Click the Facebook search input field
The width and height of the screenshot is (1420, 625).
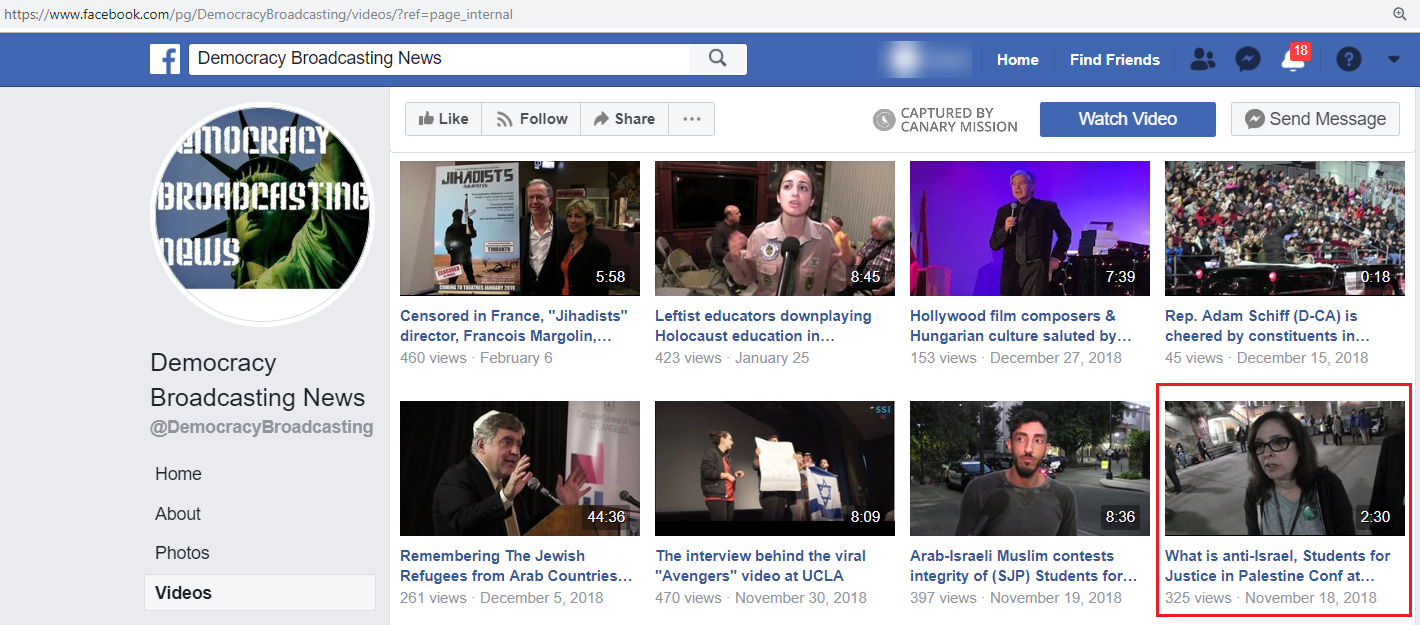click(x=440, y=58)
